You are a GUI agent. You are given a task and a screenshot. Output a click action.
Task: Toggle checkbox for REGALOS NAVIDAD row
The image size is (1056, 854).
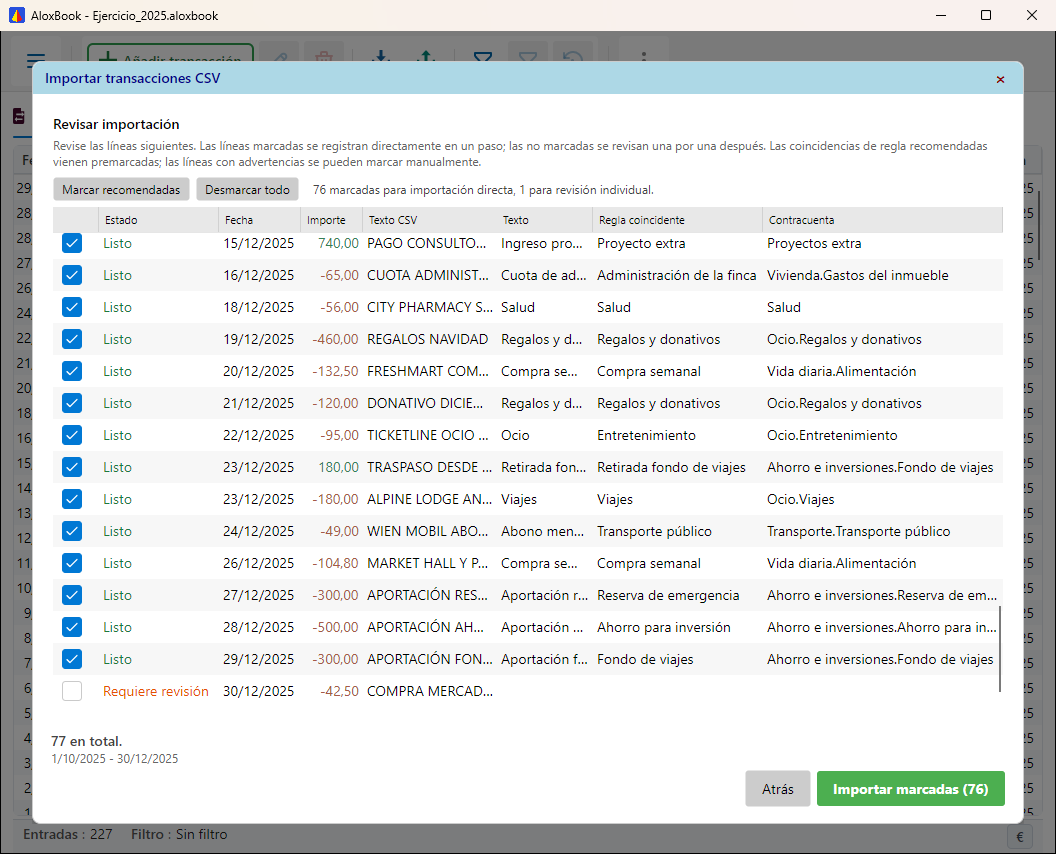pyautogui.click(x=72, y=339)
